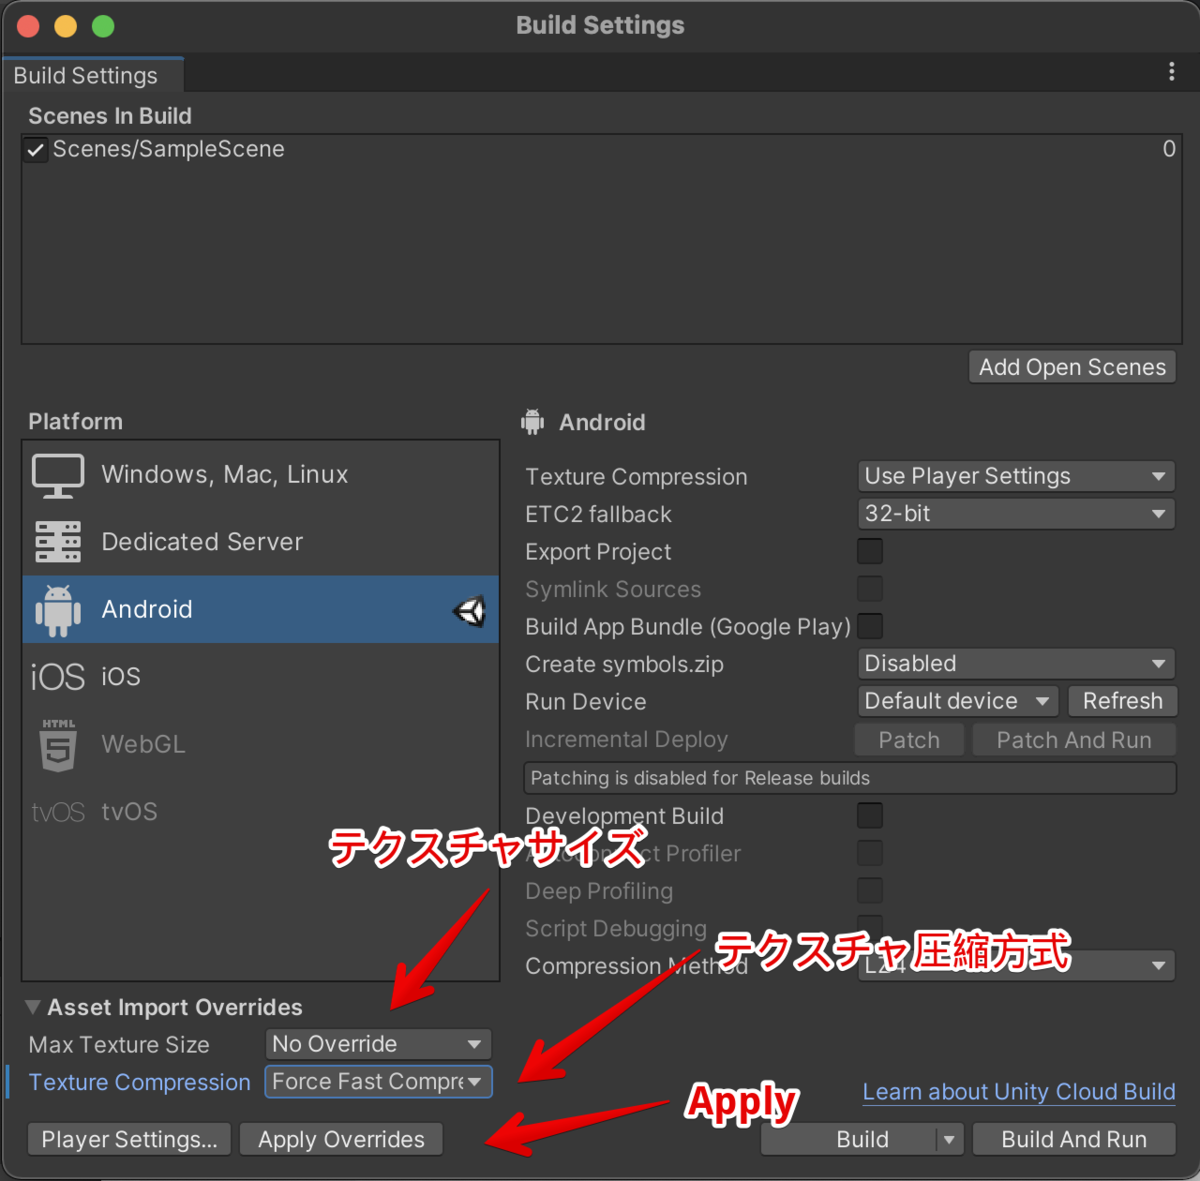Open the ETC2 fallback 32-bit dropdown
The width and height of the screenshot is (1200, 1181).
click(x=1016, y=514)
